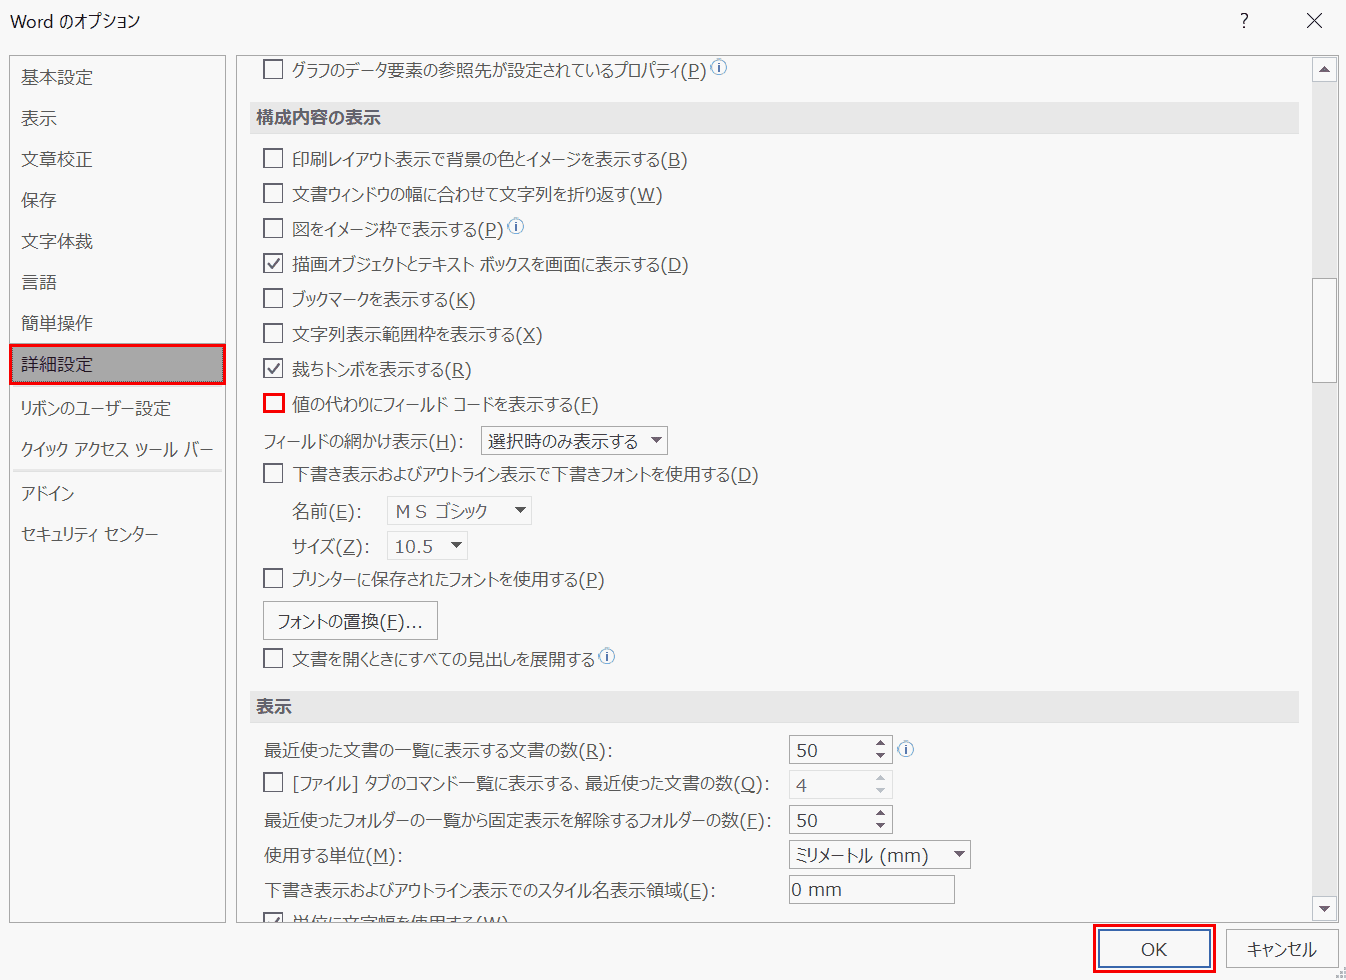Enable 値の代わりにフィールドコードを表示する checkbox
This screenshot has height=980, width=1346.
273,403
